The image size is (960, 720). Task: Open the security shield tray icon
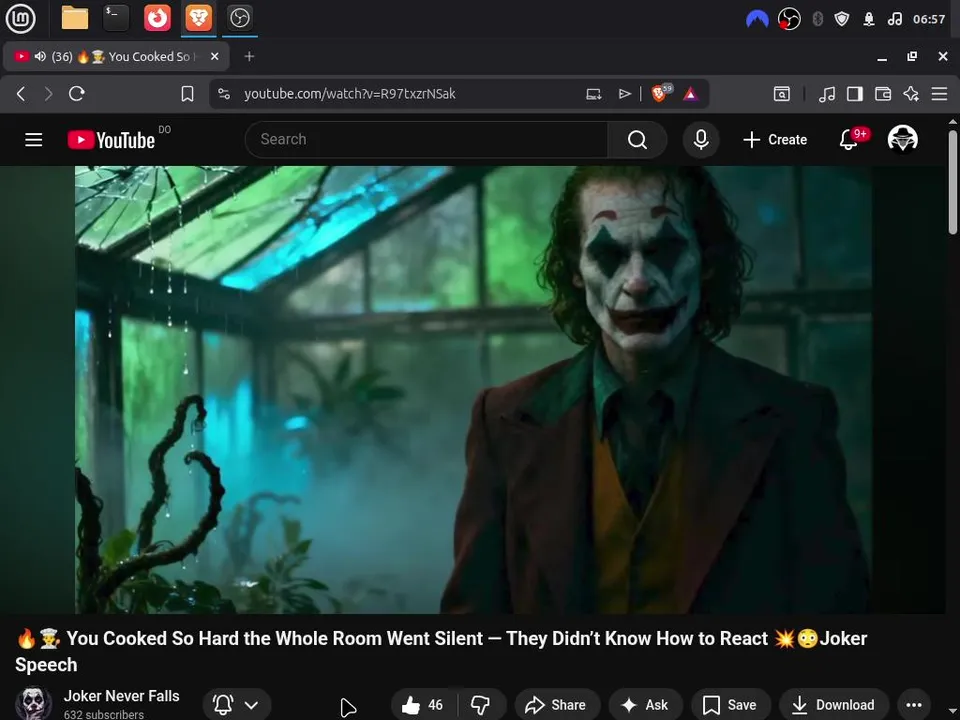[842, 19]
